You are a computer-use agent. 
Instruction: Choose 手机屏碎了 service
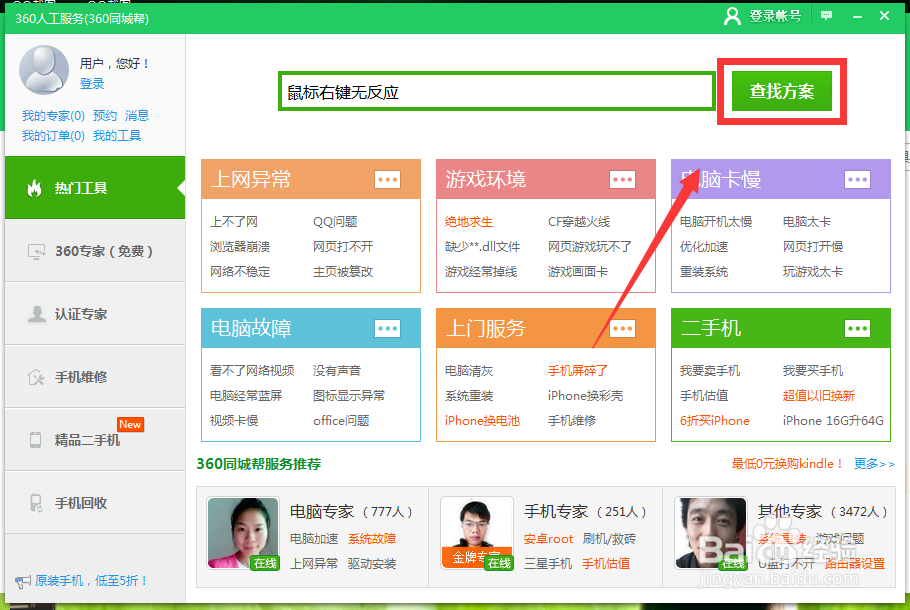click(x=577, y=370)
